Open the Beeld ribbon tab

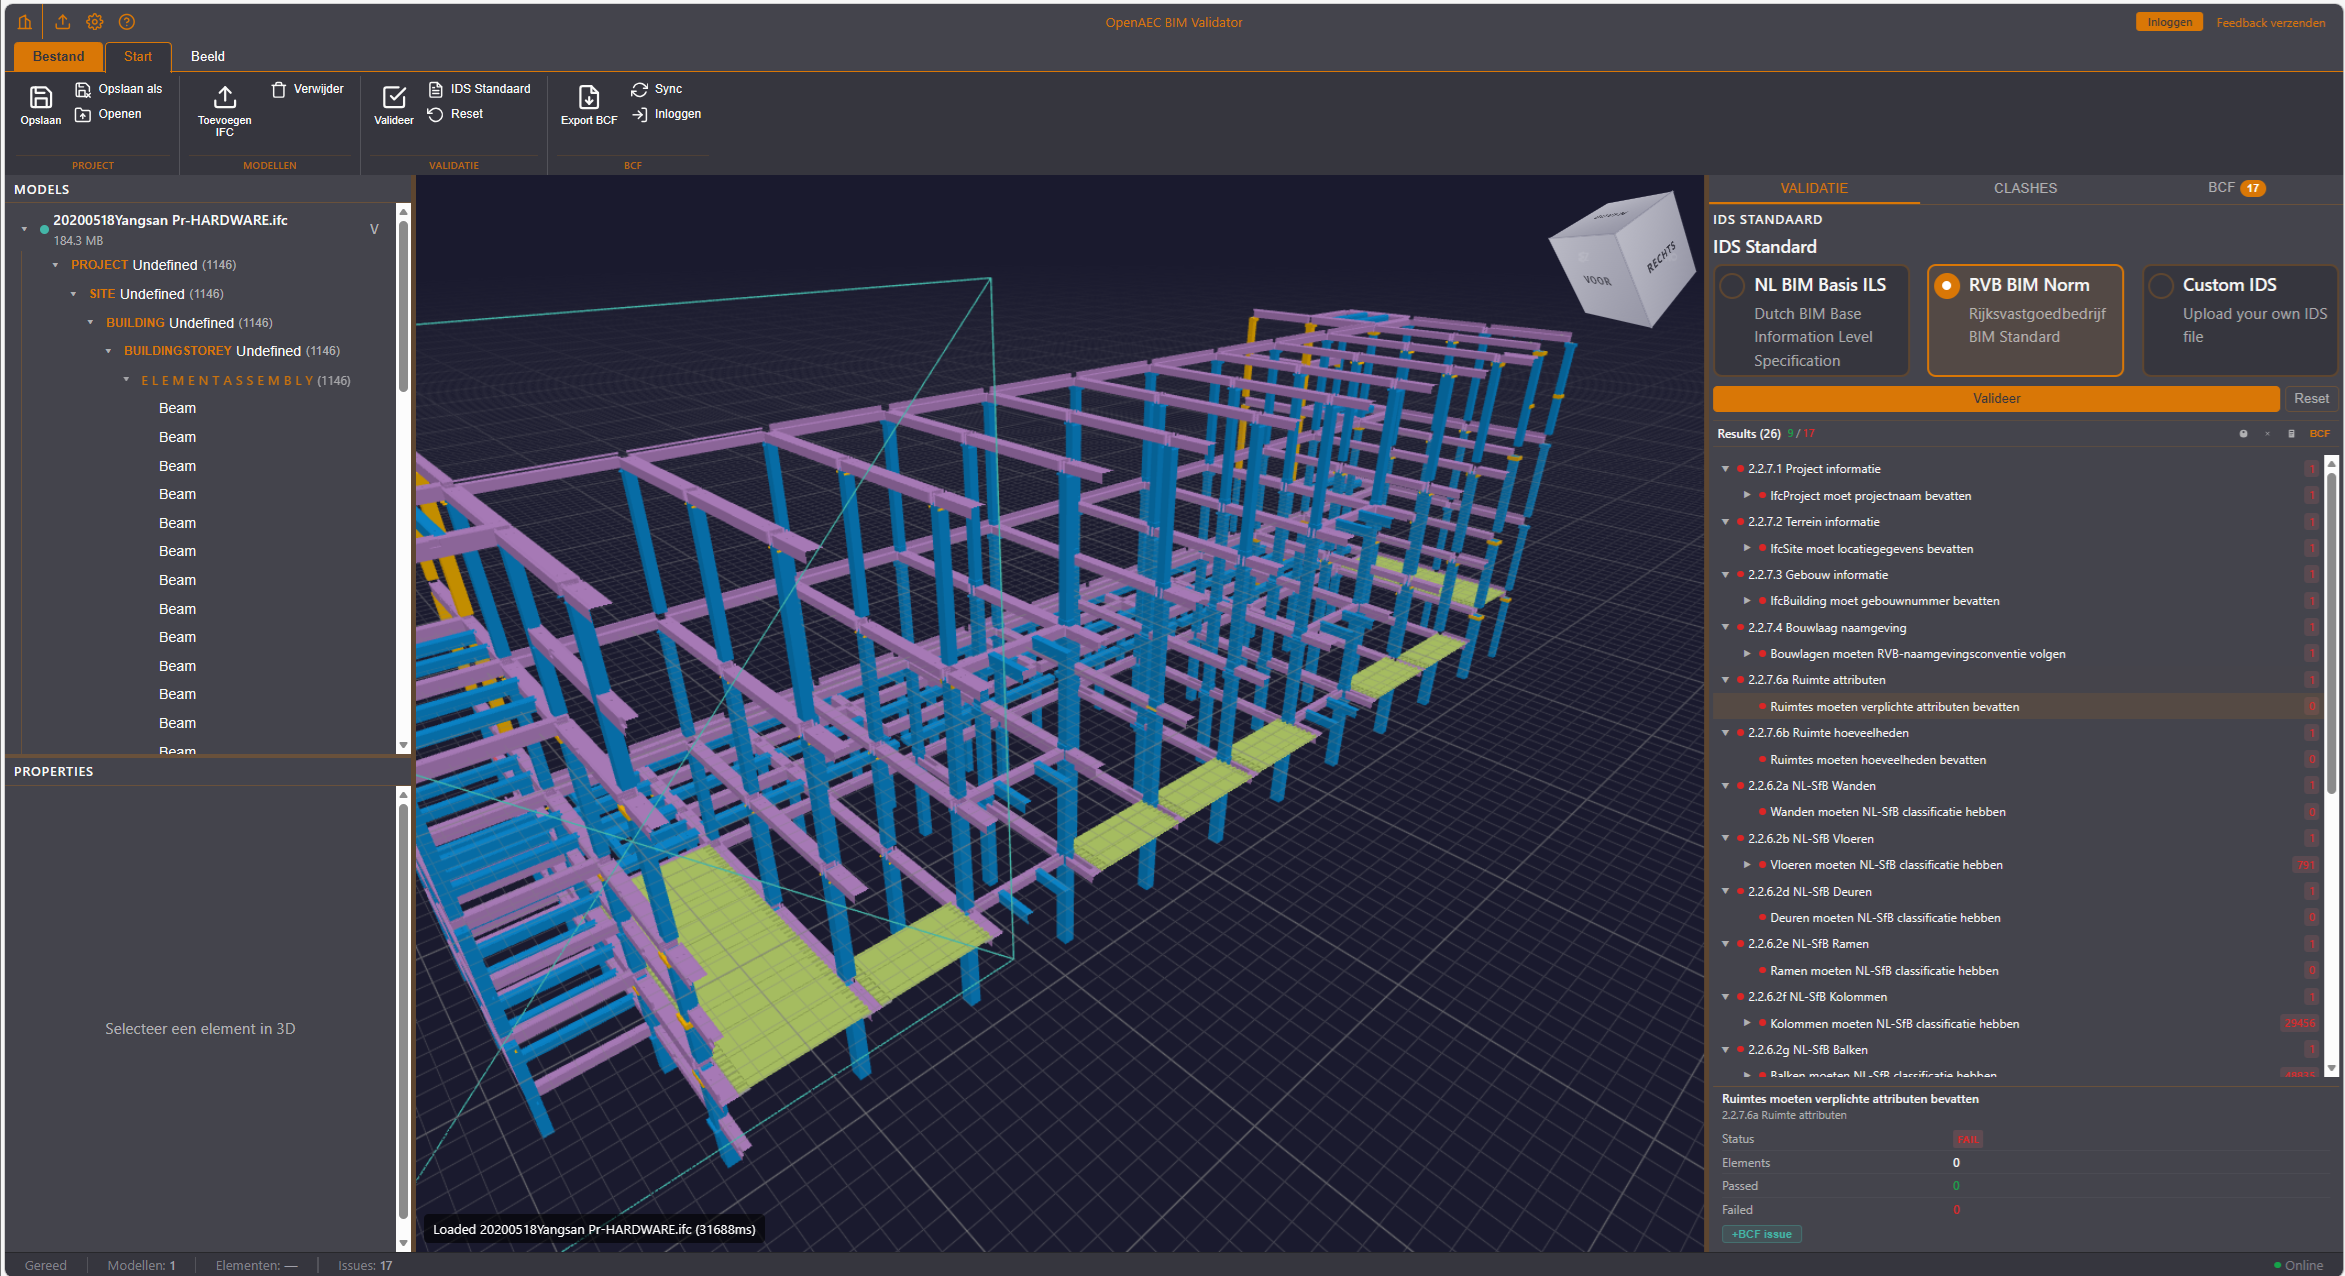tap(207, 56)
